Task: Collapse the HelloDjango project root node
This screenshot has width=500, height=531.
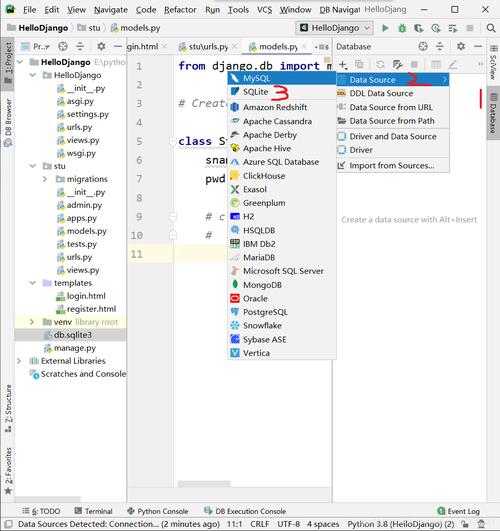Action: (20, 62)
